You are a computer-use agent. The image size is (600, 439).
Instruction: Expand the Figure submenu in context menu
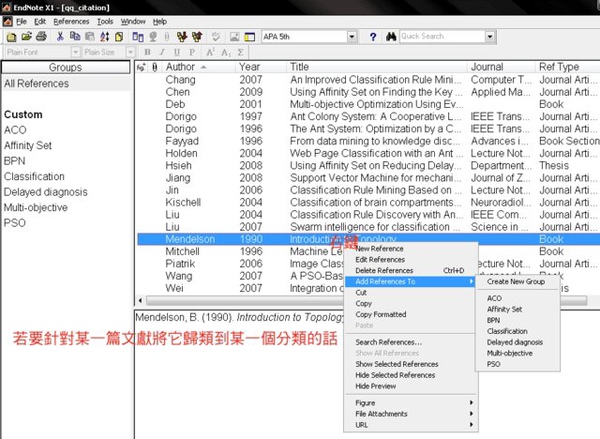[411, 403]
